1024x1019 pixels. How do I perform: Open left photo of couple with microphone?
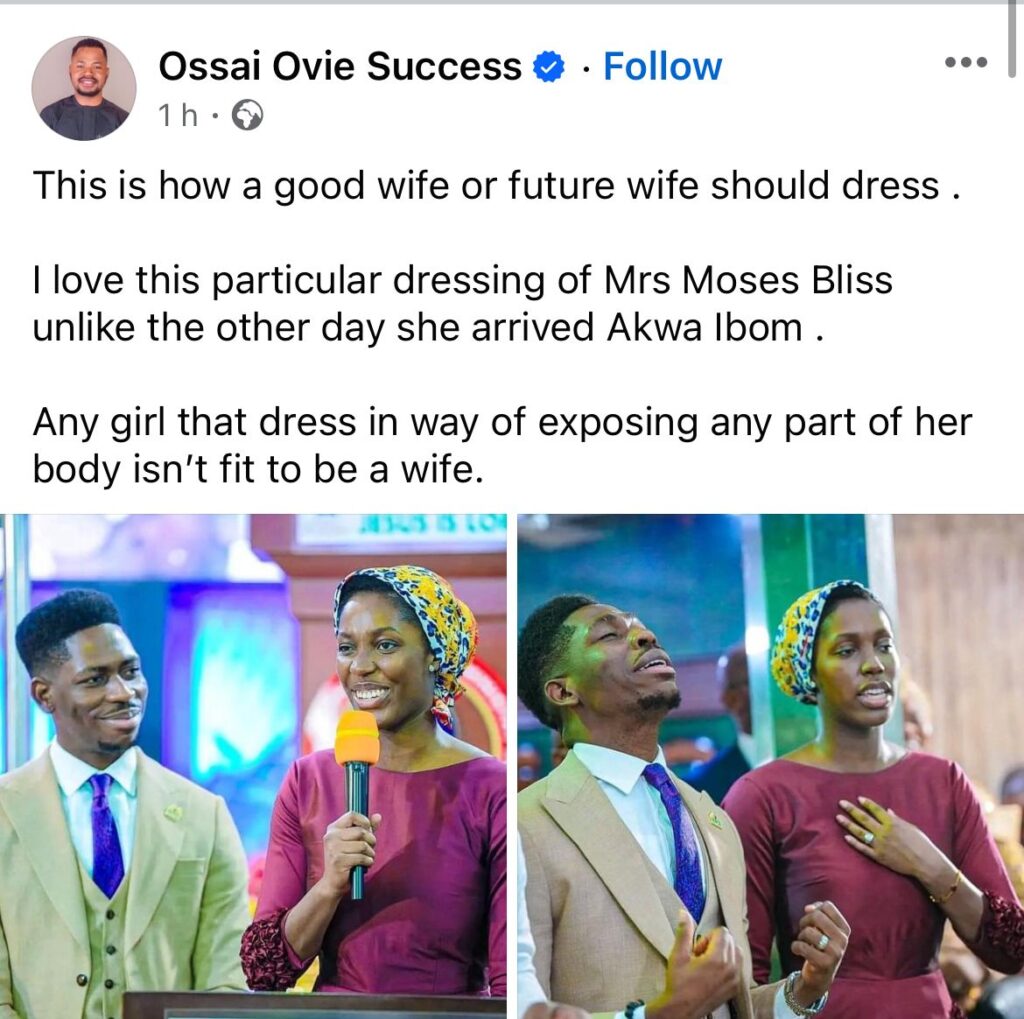(x=253, y=766)
